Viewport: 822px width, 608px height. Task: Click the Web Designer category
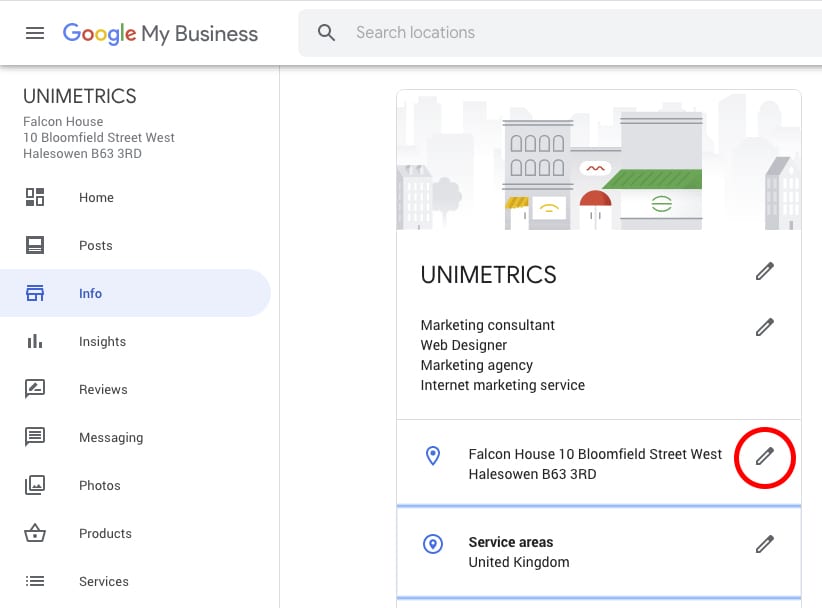[x=464, y=345]
